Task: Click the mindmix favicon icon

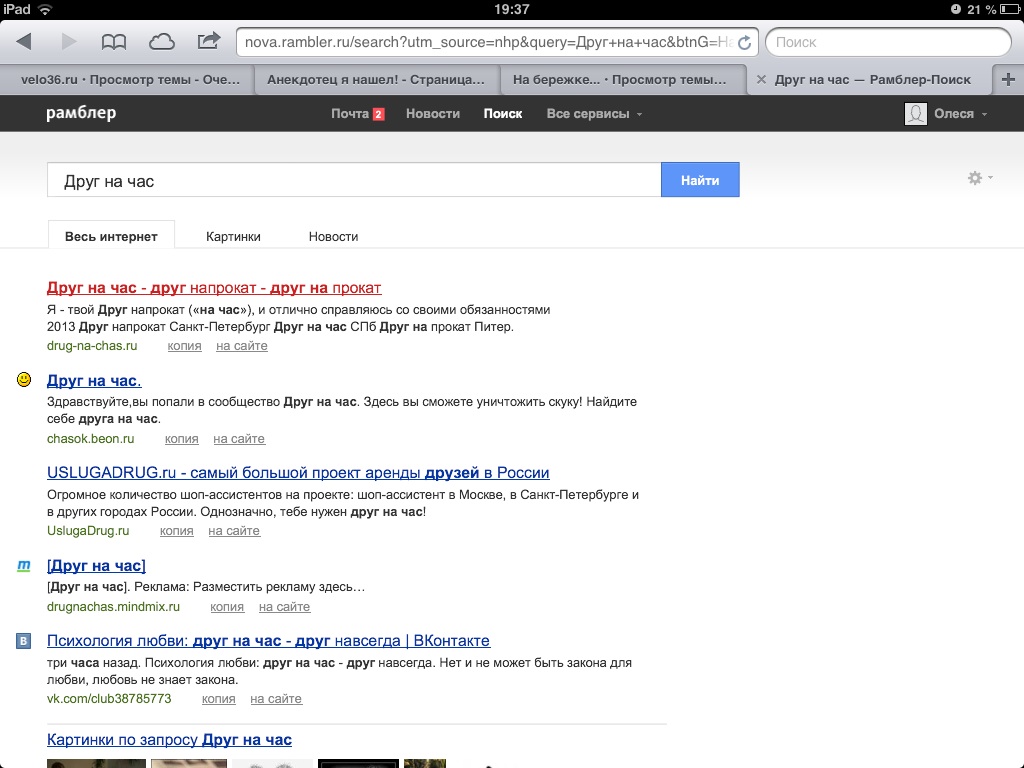Action: 24,565
